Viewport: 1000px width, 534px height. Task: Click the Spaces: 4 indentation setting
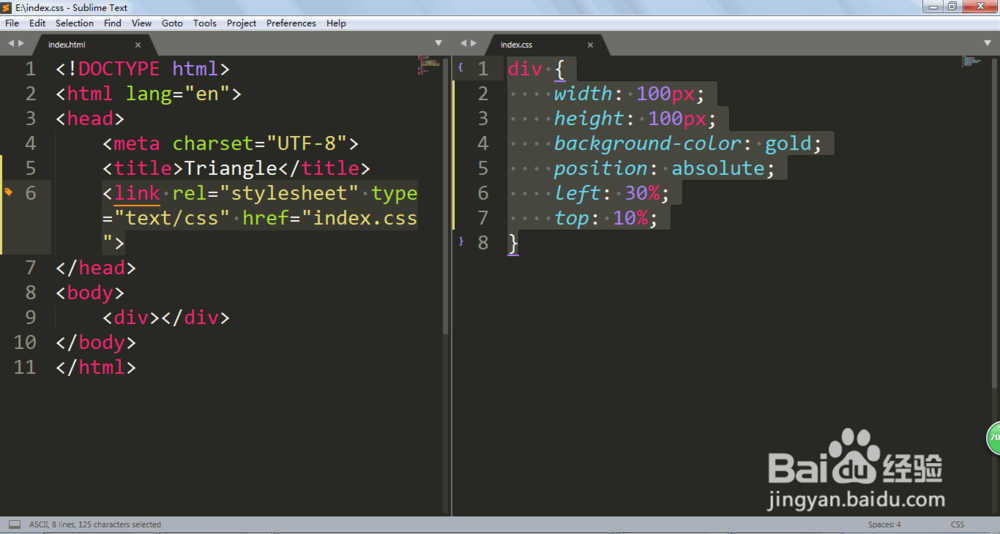click(884, 524)
